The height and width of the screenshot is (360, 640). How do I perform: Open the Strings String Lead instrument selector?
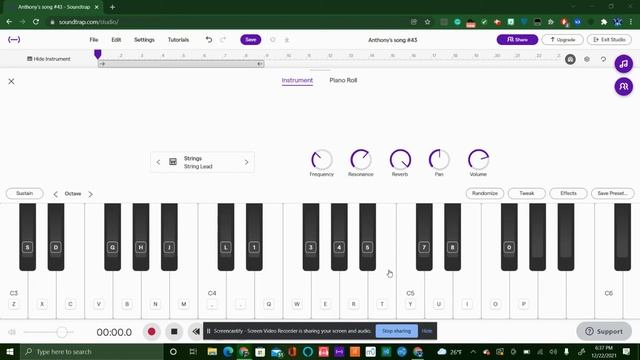tap(202, 162)
